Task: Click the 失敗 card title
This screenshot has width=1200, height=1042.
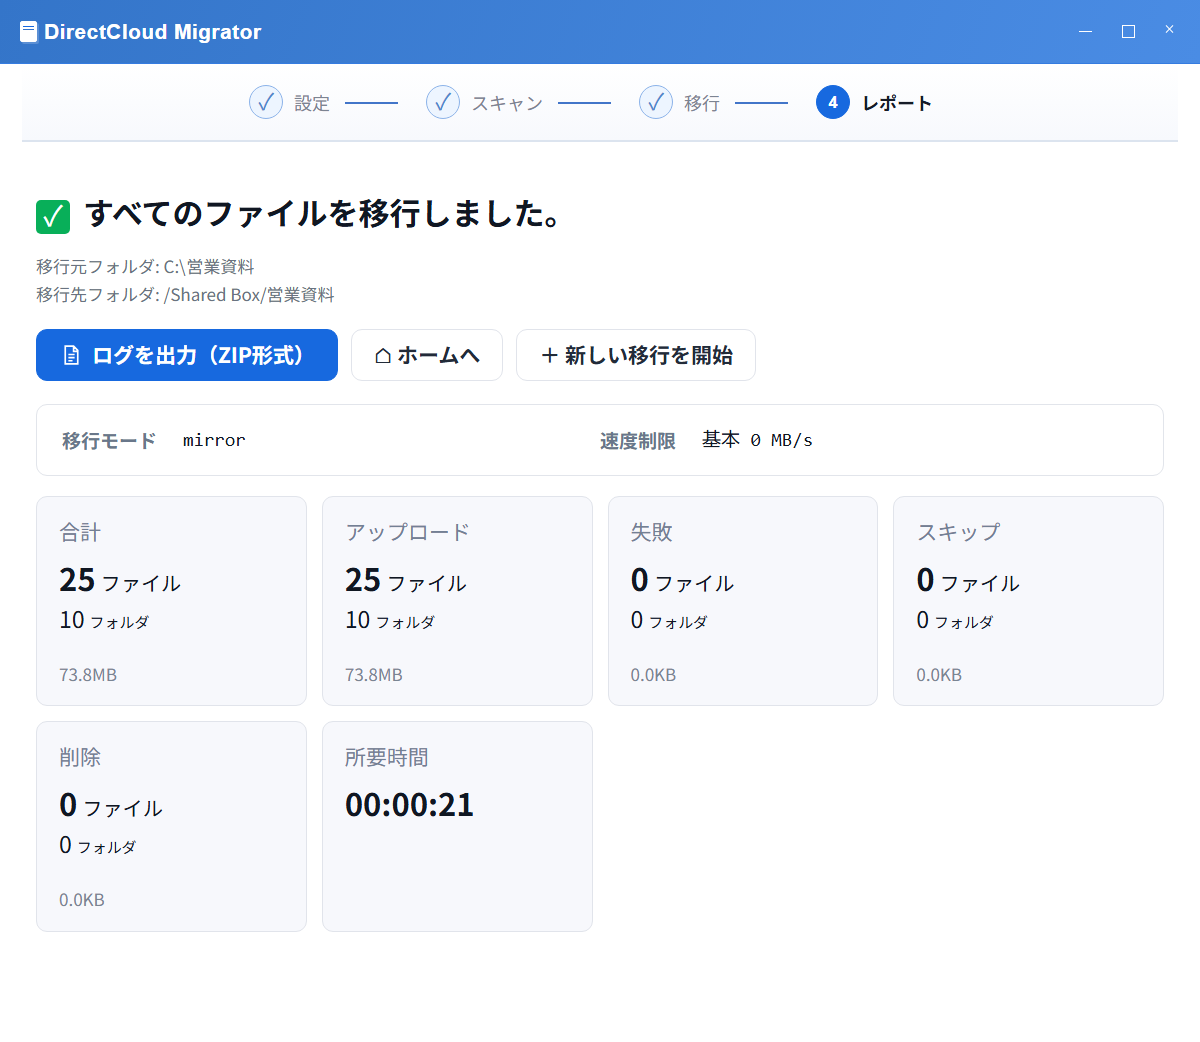Action: tap(652, 532)
